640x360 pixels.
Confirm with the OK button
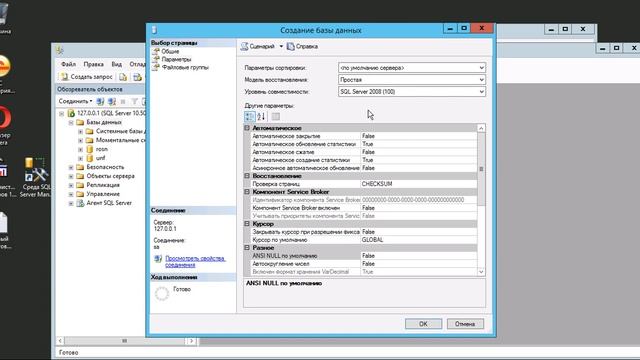tap(423, 324)
